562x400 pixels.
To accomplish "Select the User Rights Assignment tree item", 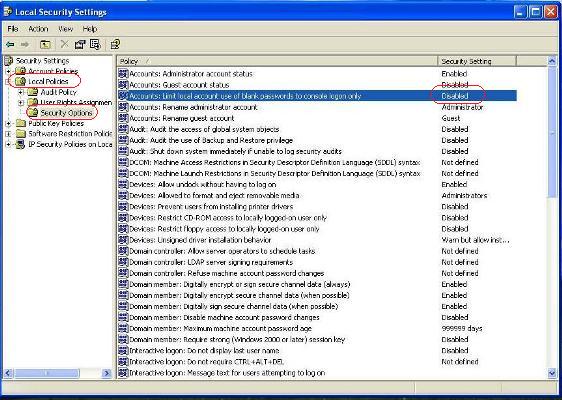I will click(x=76, y=103).
